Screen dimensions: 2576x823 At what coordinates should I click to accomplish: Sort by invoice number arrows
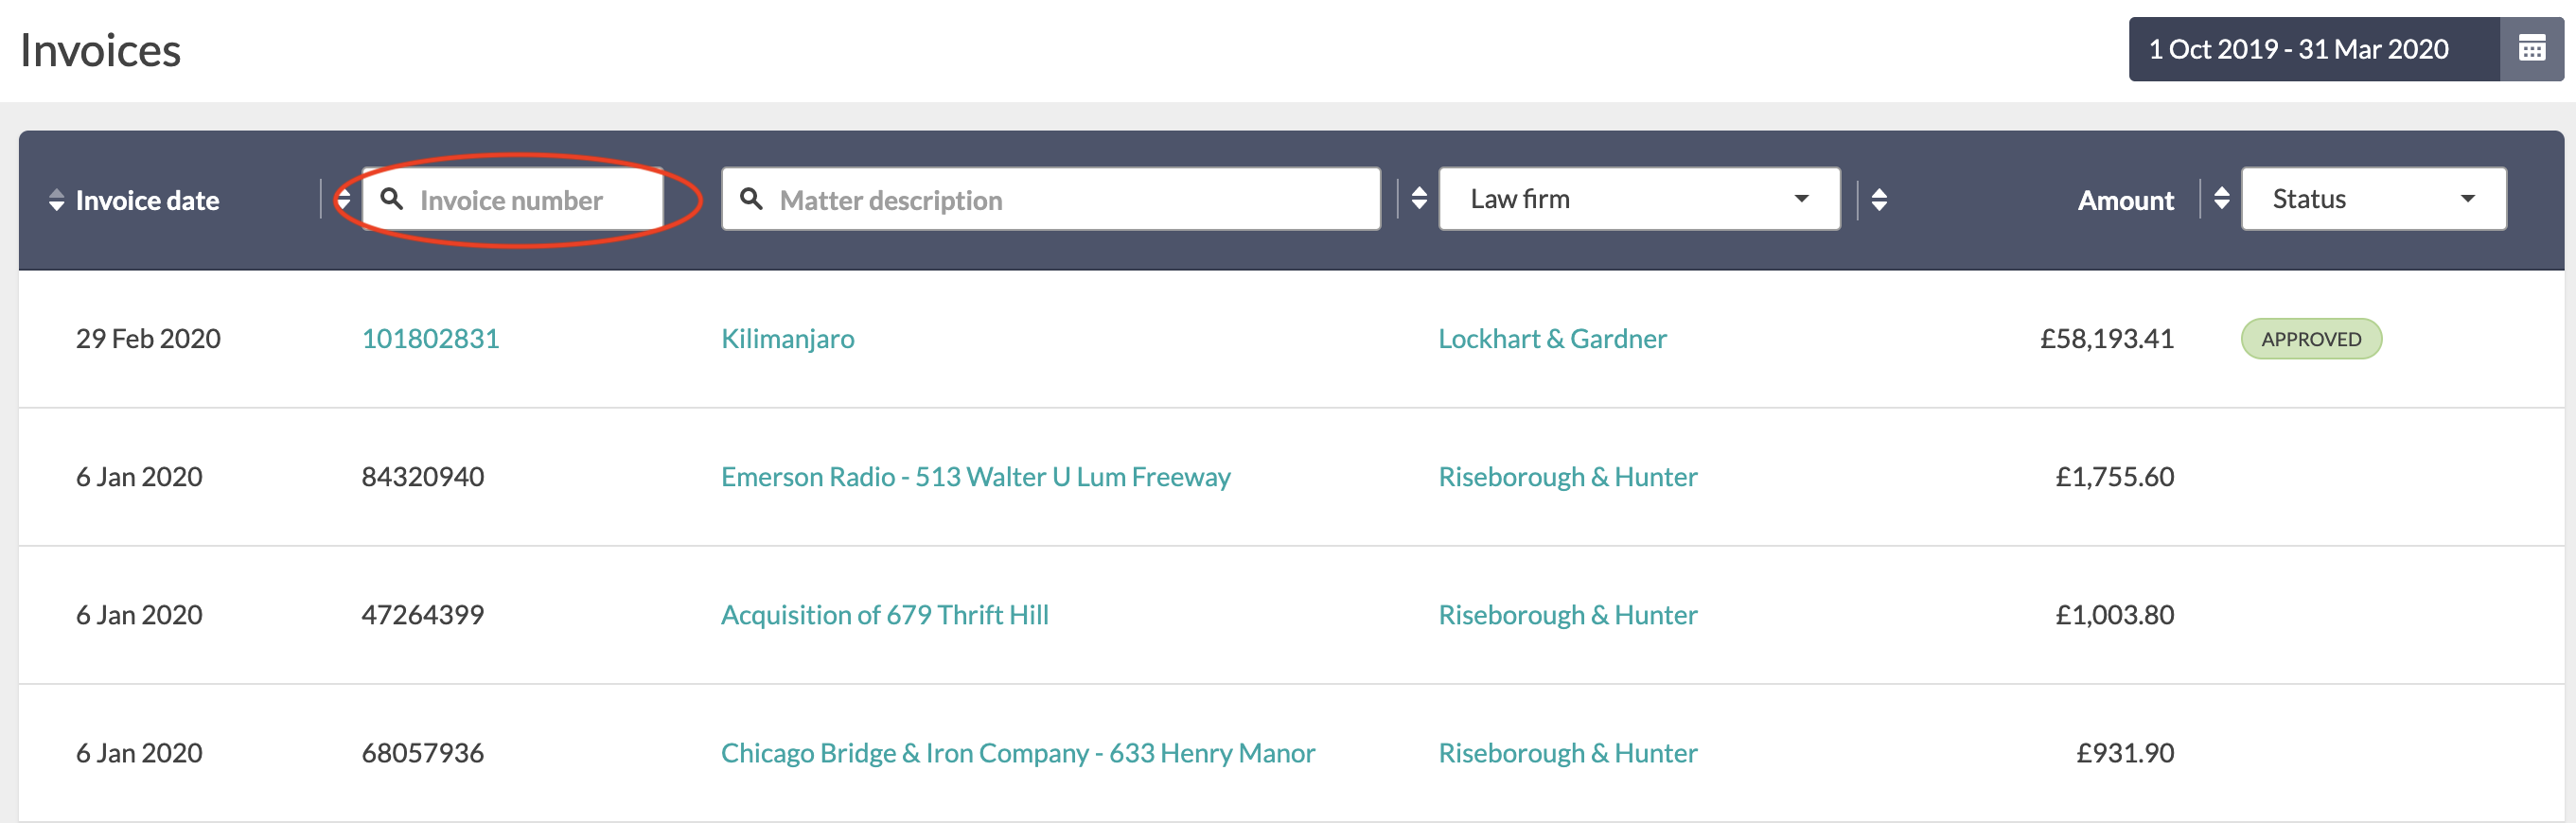pos(343,200)
